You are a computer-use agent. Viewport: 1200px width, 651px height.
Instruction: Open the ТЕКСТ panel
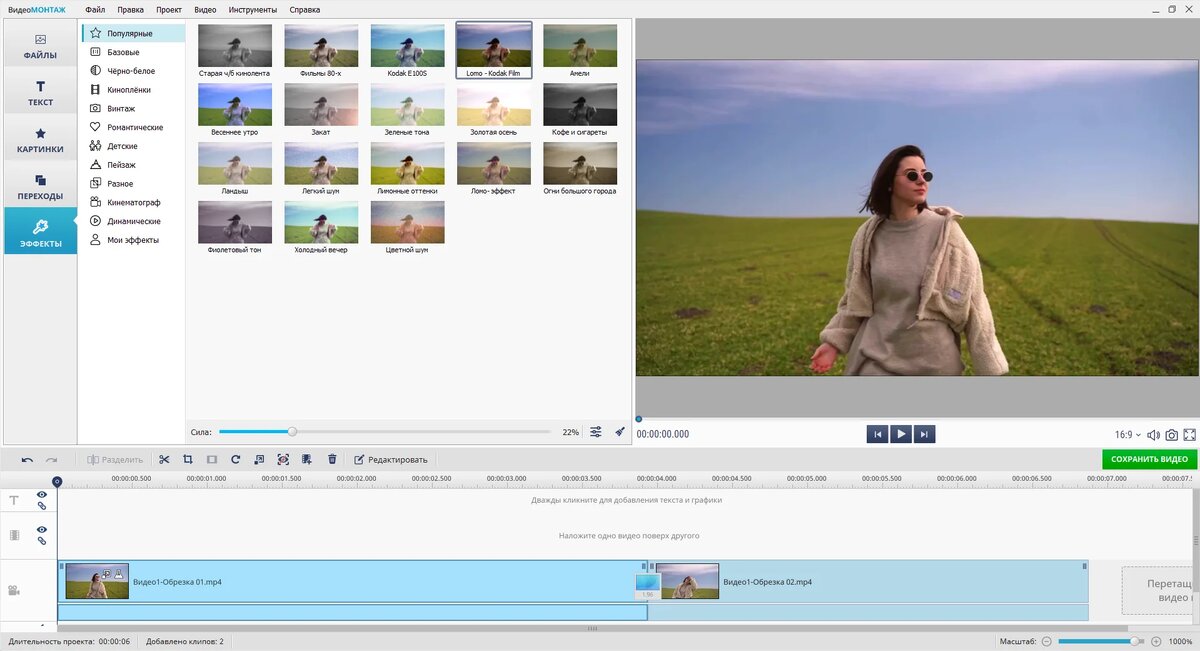[x=40, y=91]
